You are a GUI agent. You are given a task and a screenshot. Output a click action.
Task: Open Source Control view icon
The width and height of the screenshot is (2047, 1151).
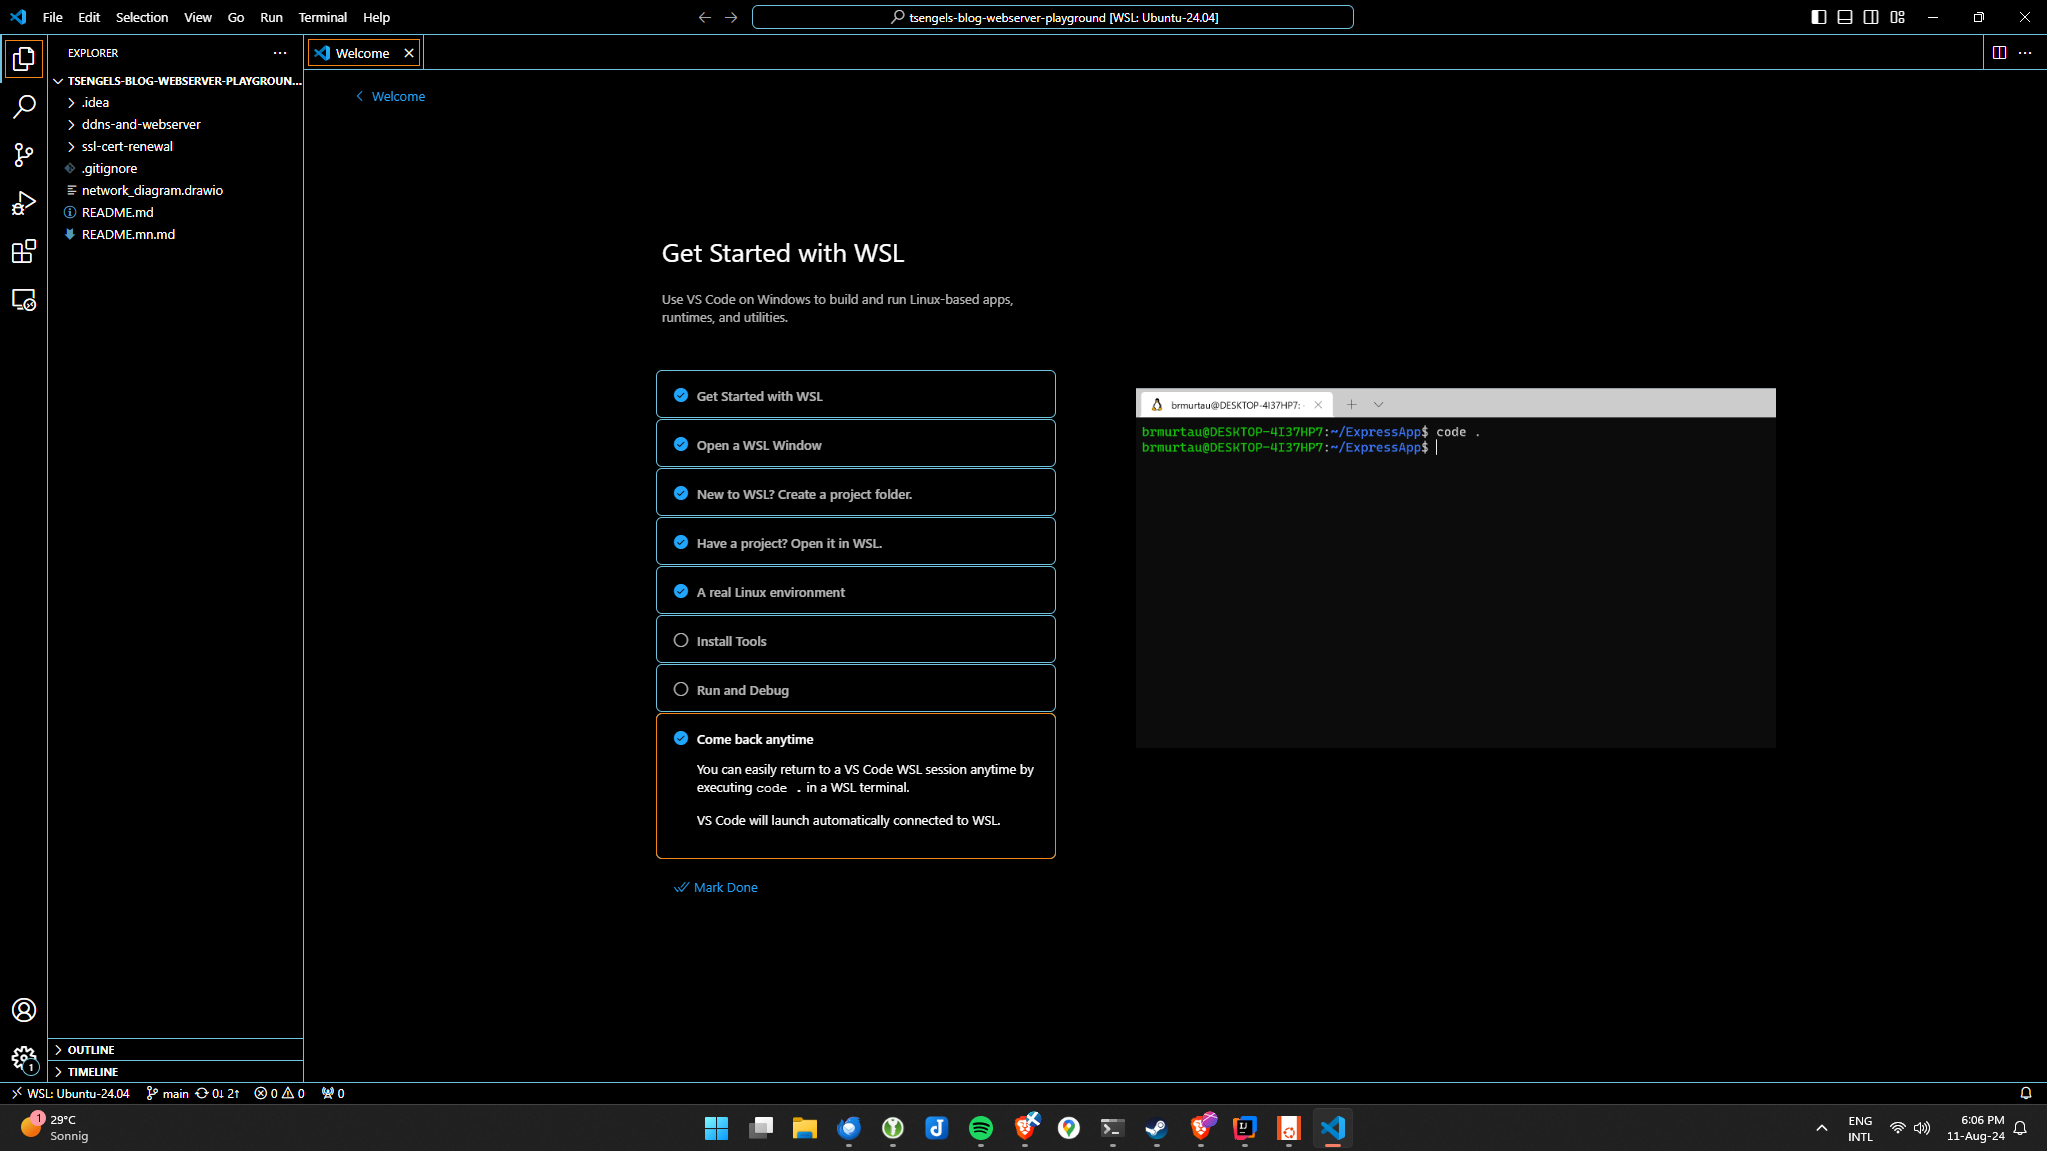click(x=24, y=155)
